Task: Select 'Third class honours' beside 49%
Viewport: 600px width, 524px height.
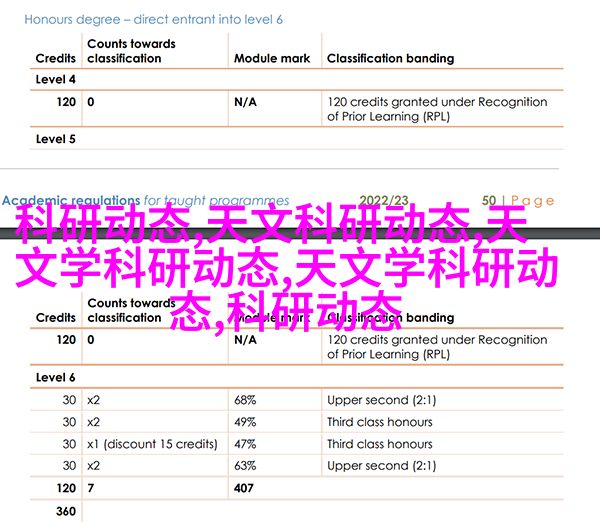Action: [x=380, y=422]
